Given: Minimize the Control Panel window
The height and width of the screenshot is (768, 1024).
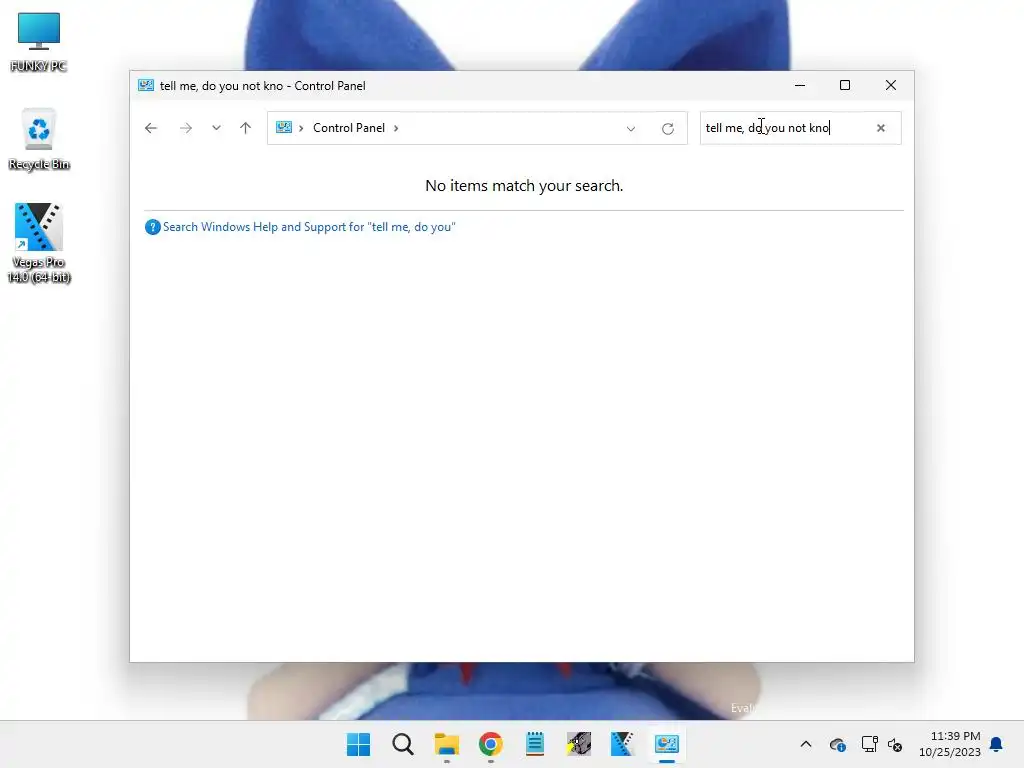Looking at the screenshot, I should point(800,86).
